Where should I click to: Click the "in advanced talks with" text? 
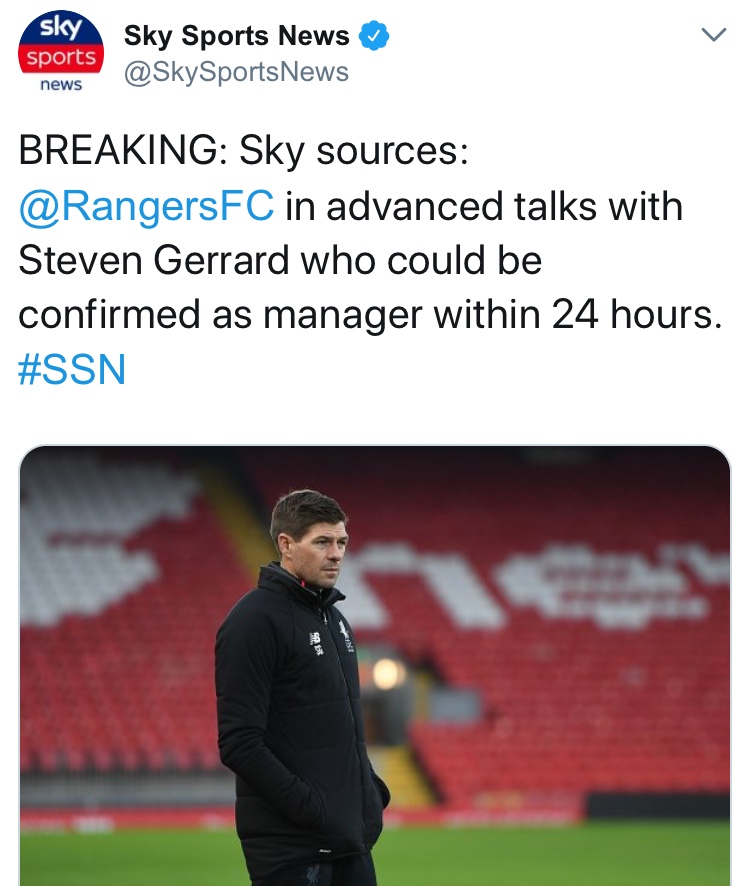coord(484,207)
